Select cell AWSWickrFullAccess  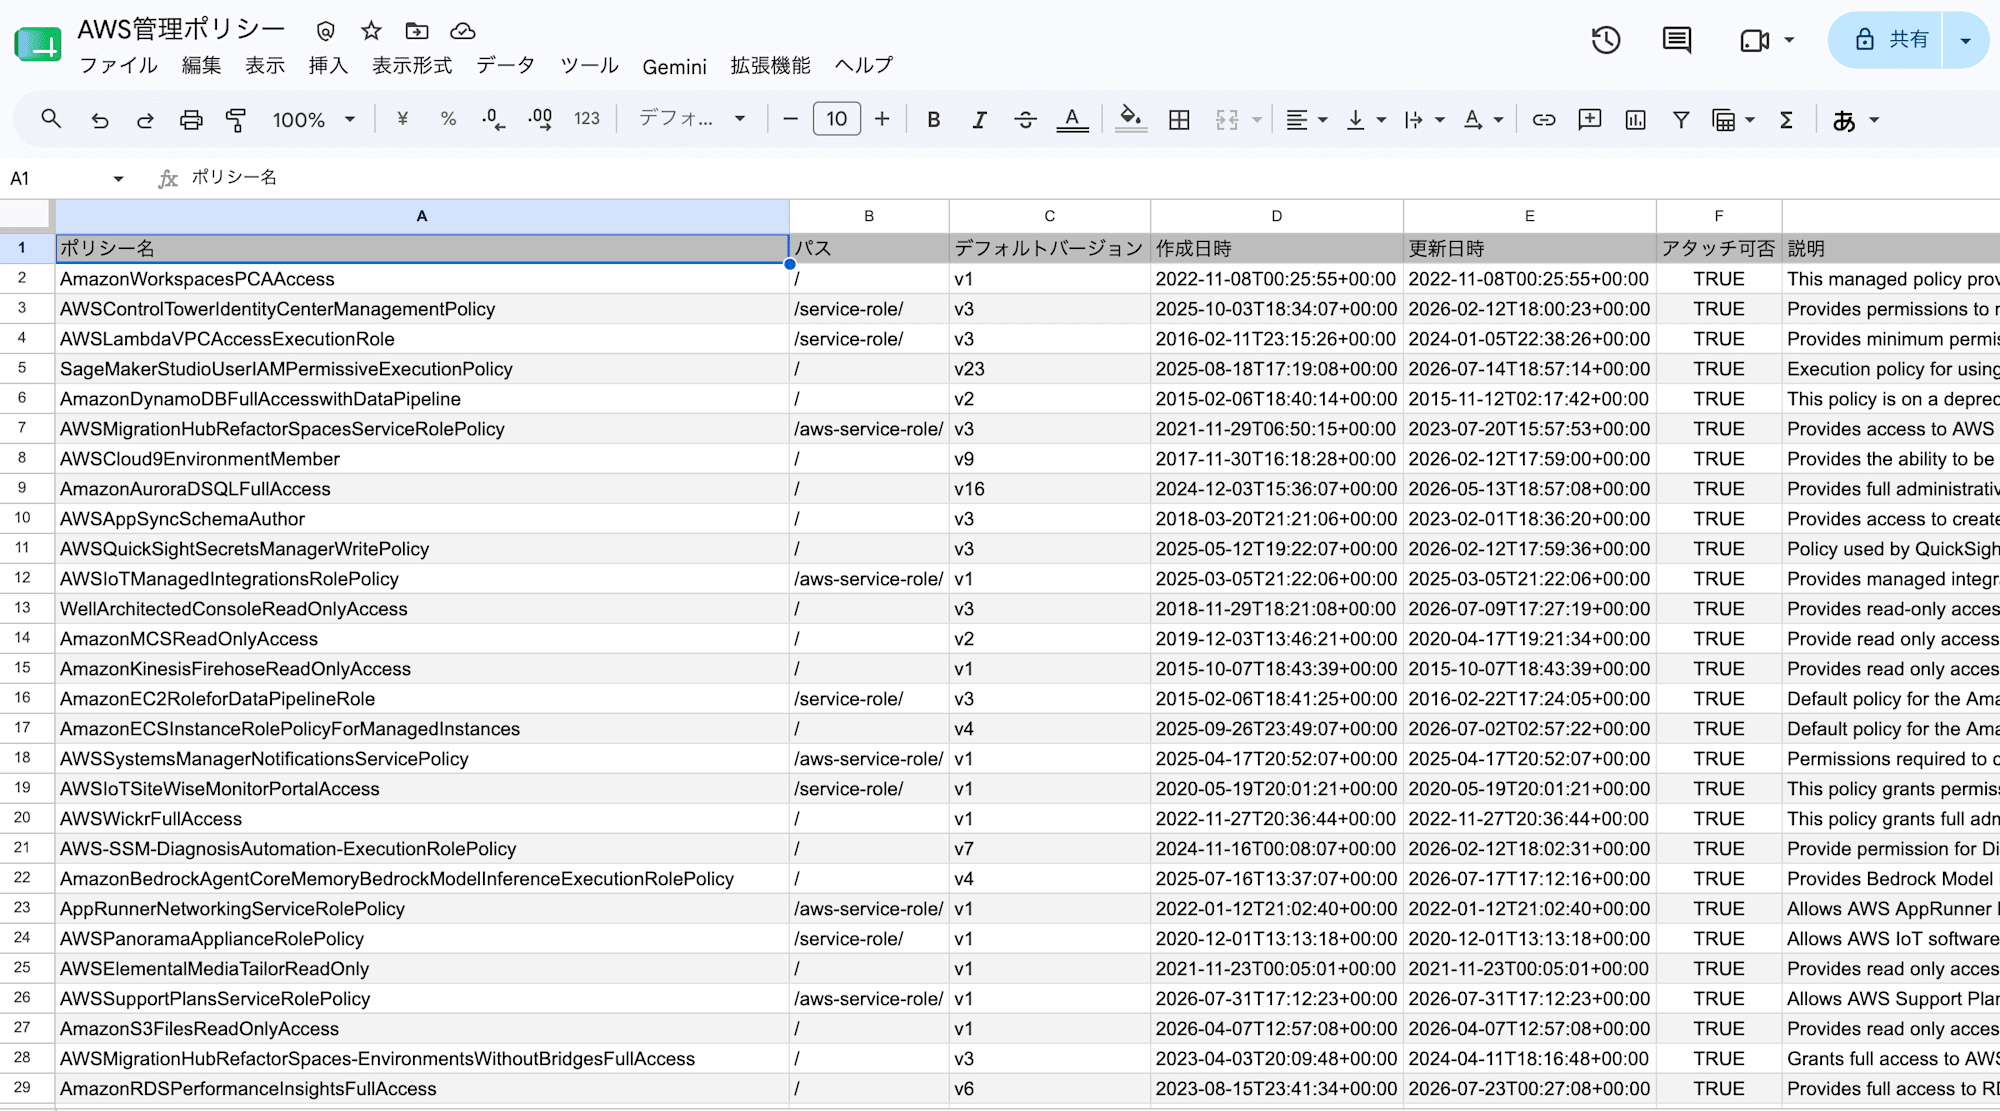(422, 819)
